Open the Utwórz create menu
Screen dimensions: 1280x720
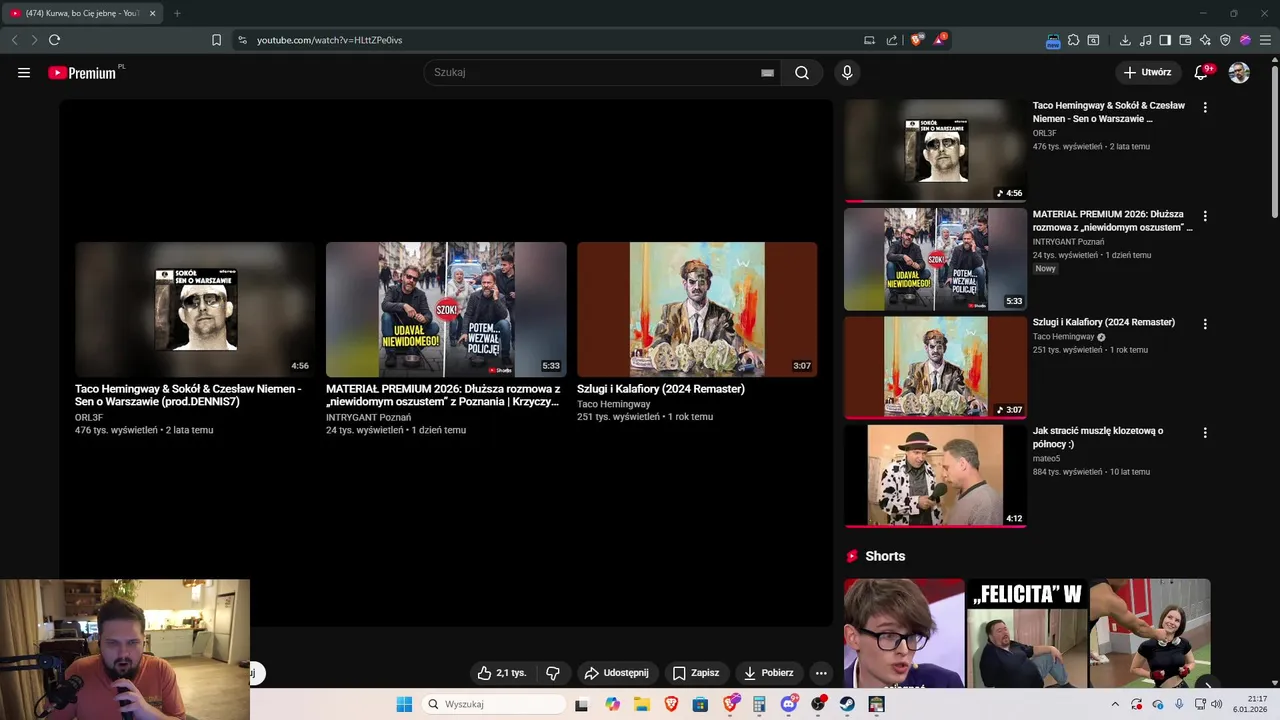click(1147, 72)
